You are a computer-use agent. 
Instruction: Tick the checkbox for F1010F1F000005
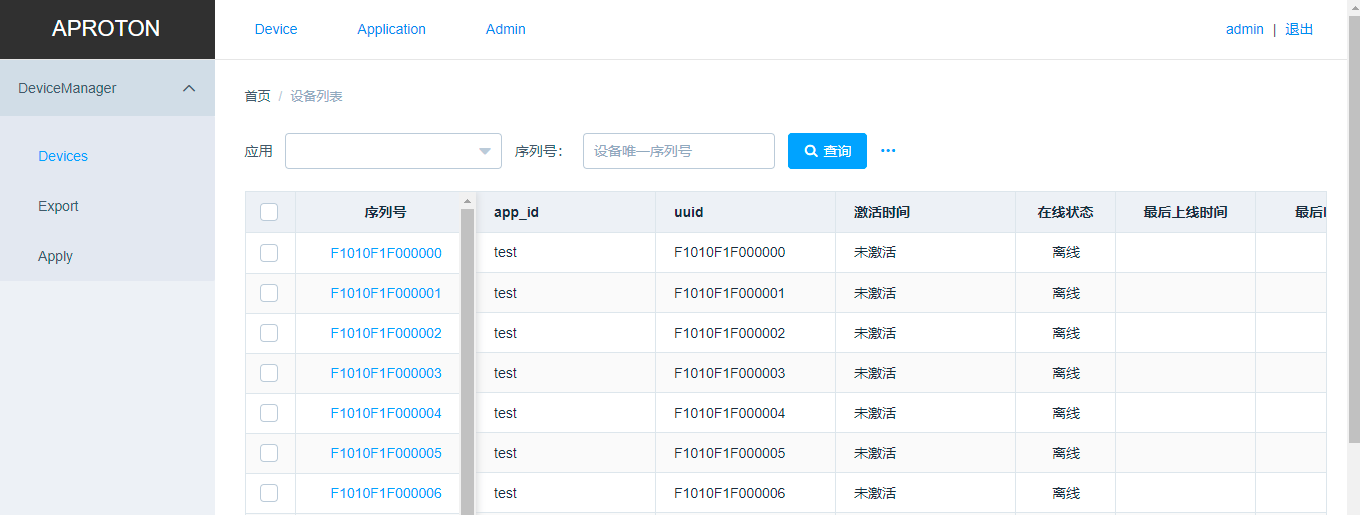pos(269,453)
